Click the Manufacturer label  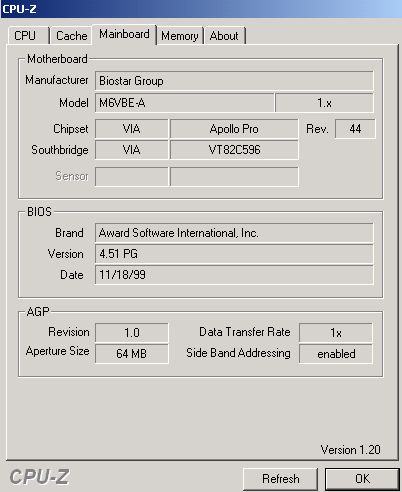(57, 80)
